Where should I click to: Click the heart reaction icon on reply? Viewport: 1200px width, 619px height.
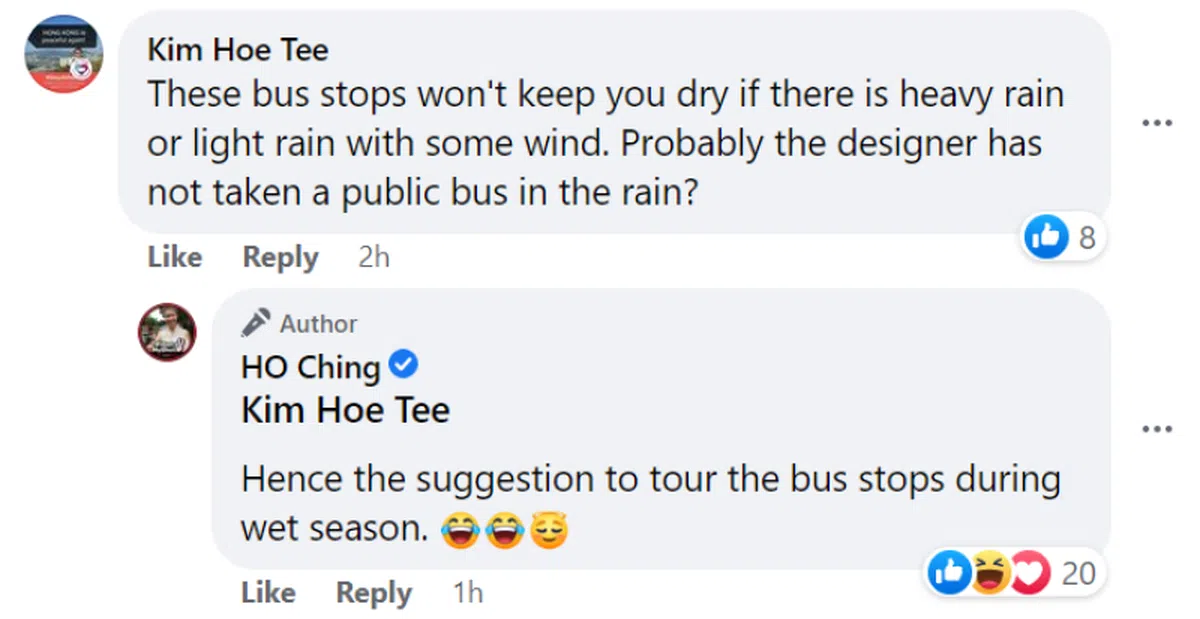coord(1030,573)
